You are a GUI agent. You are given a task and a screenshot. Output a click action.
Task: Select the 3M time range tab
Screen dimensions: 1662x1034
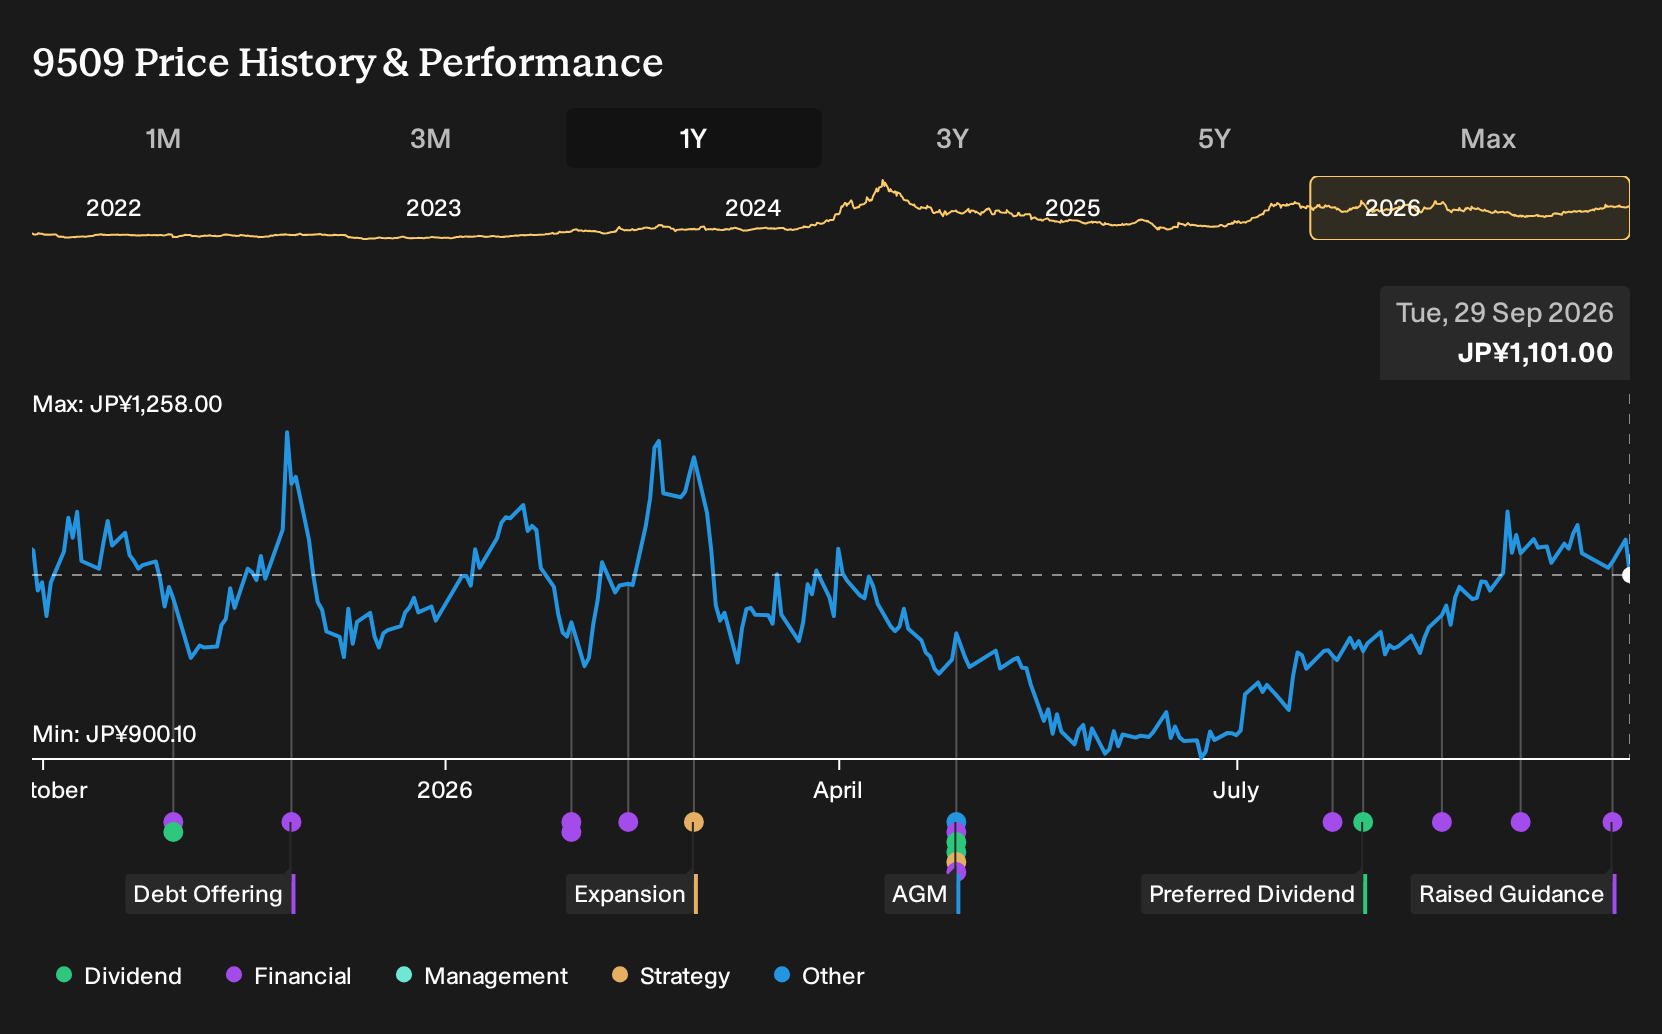click(x=430, y=138)
